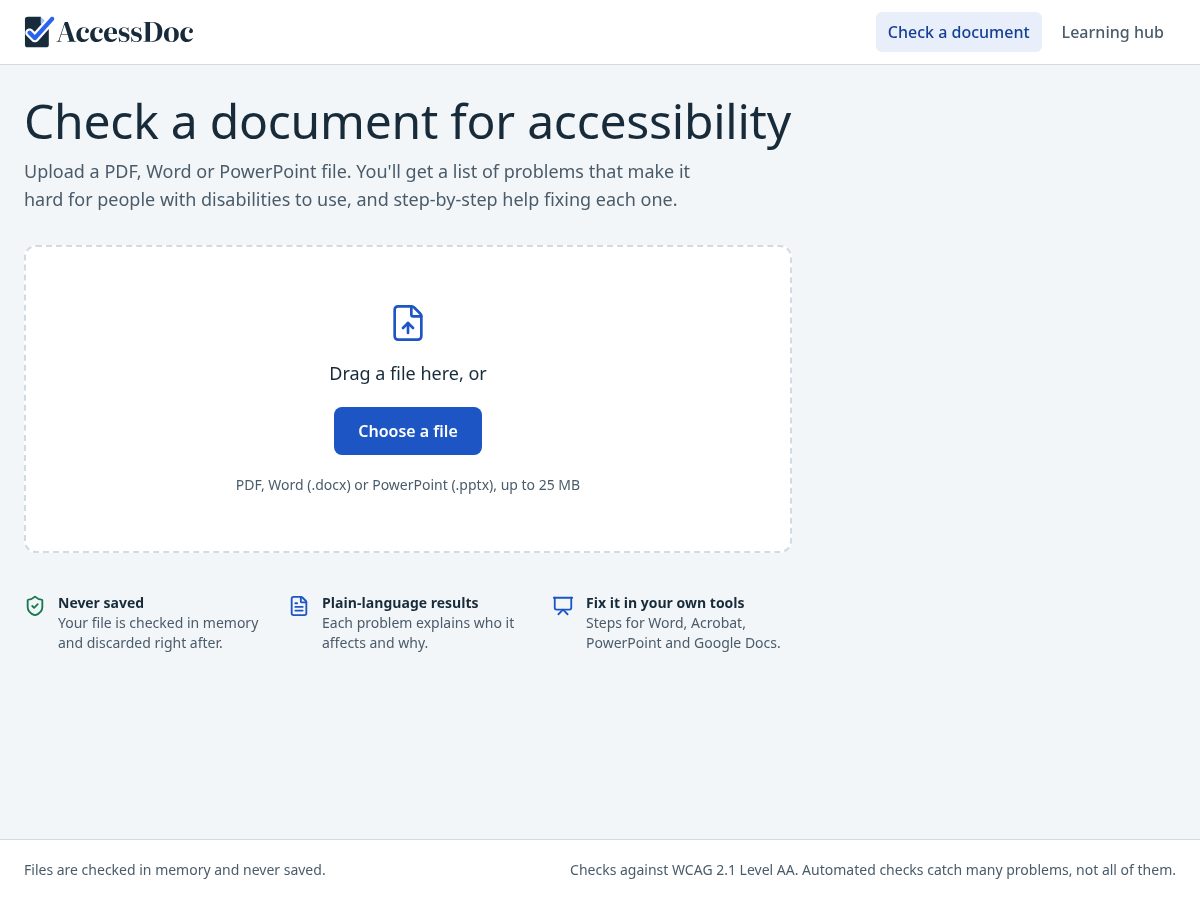
Task: Click the file upload arrow icon
Action: [408, 323]
